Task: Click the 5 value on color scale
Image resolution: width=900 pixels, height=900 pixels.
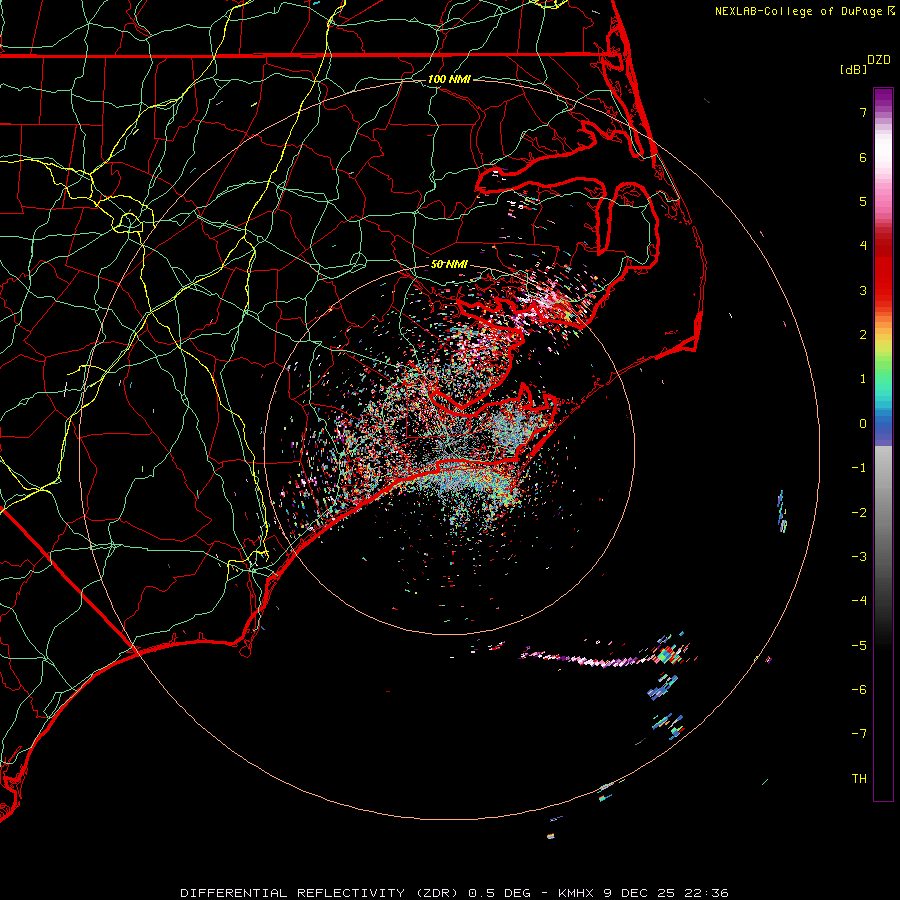Action: click(x=863, y=201)
